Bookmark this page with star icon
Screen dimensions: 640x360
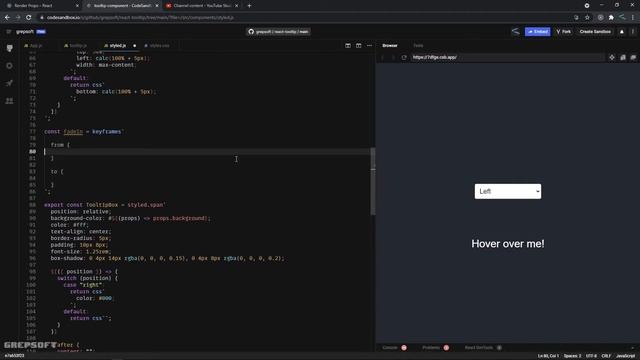click(587, 18)
